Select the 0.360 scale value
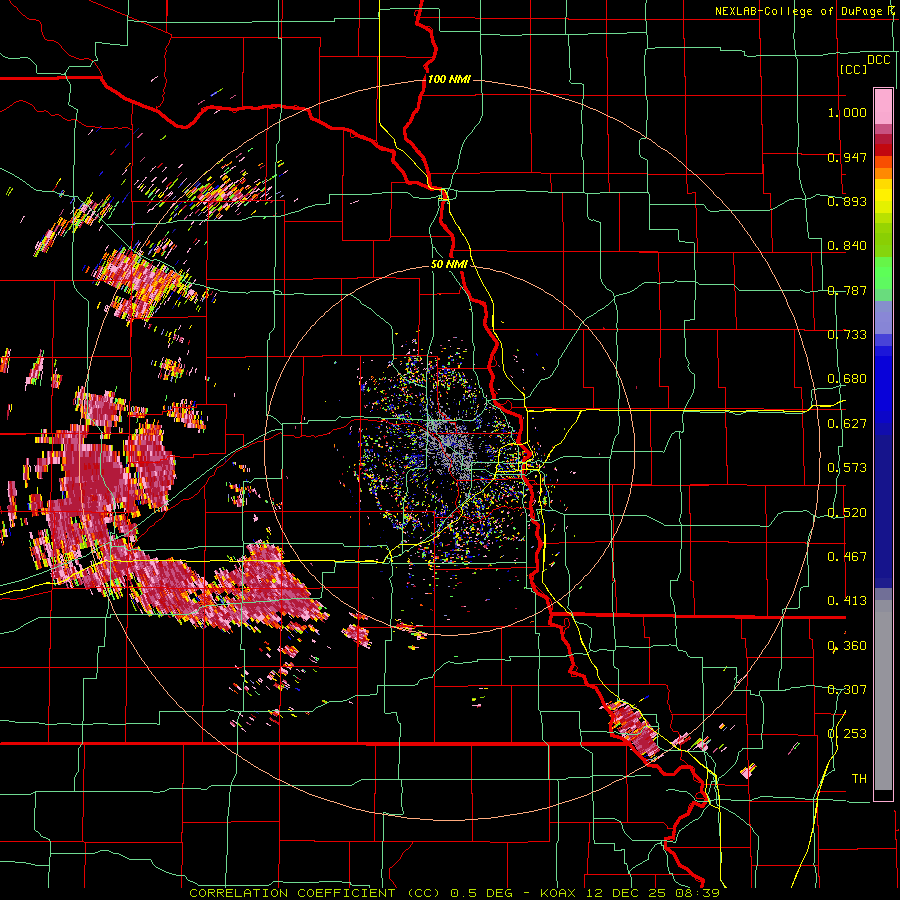This screenshot has width=900, height=900. coord(847,645)
